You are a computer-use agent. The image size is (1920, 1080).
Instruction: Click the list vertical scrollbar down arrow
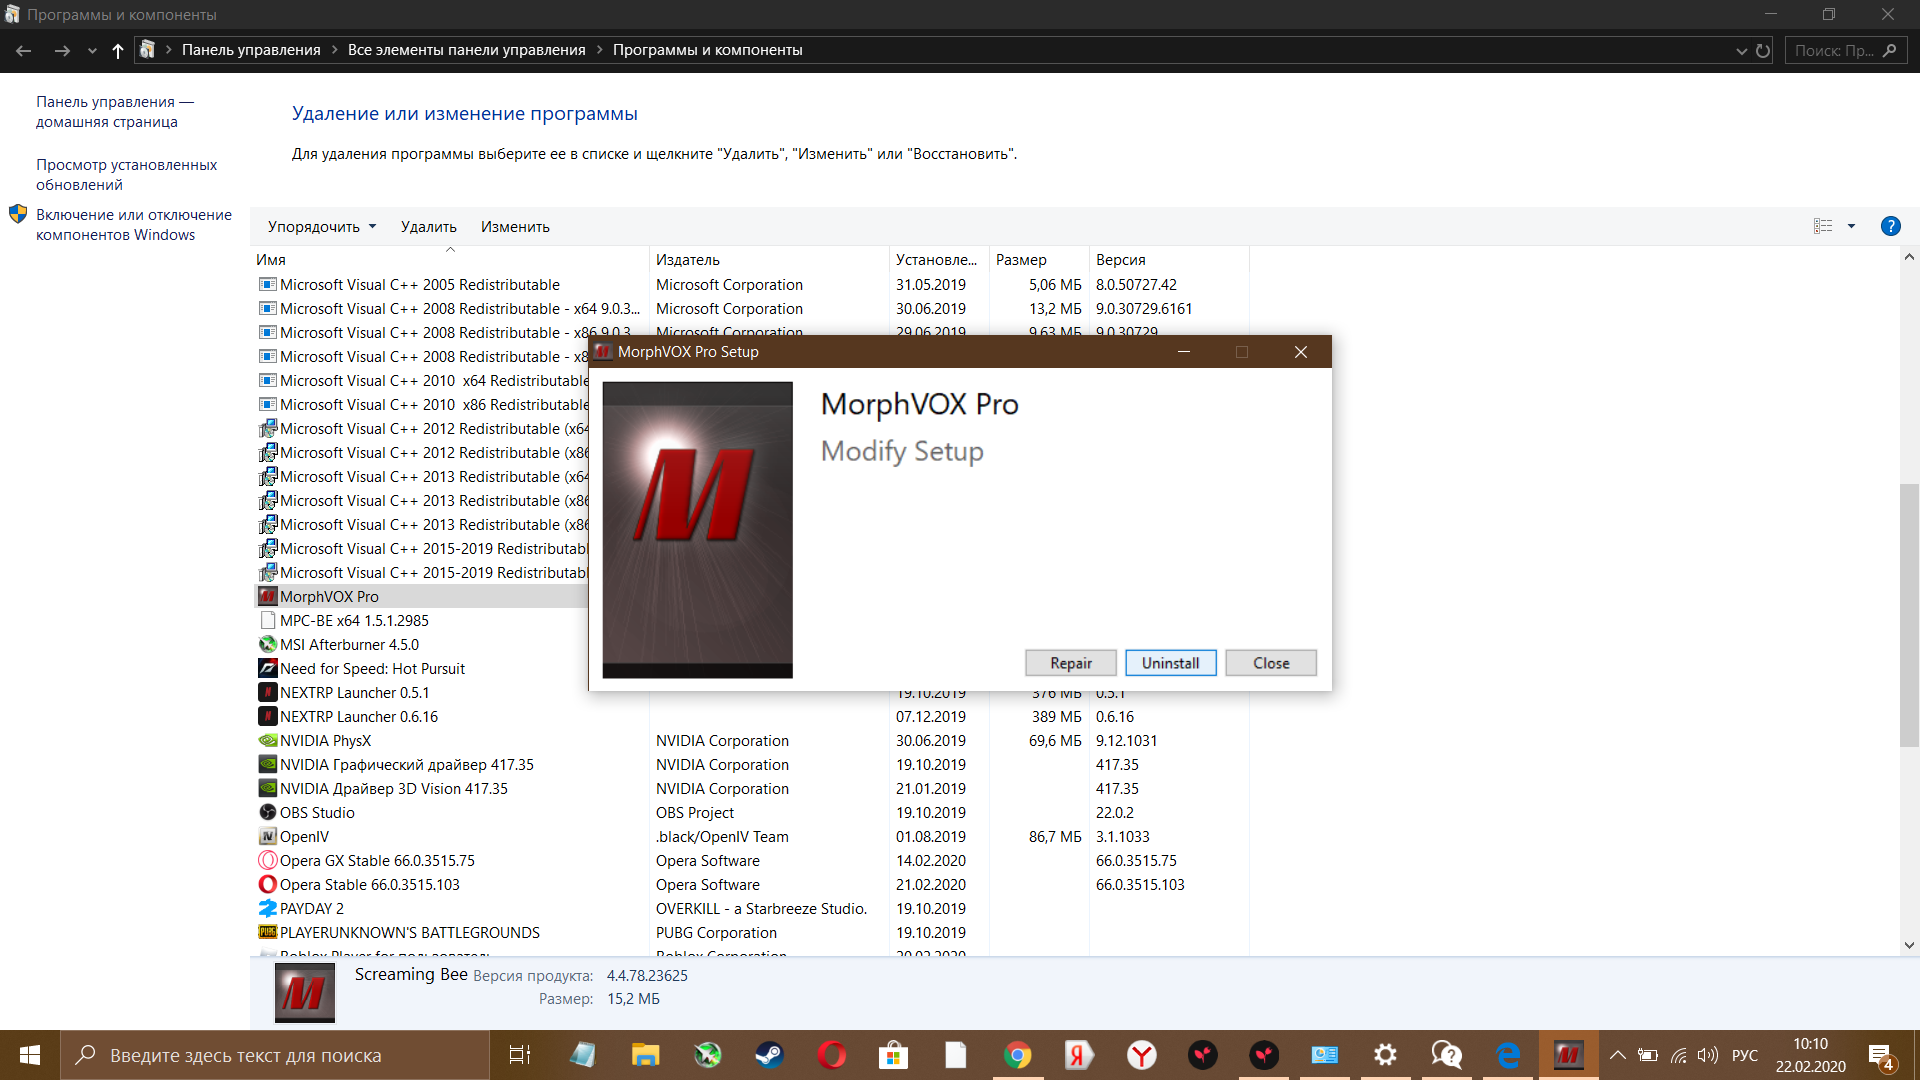point(1909,945)
